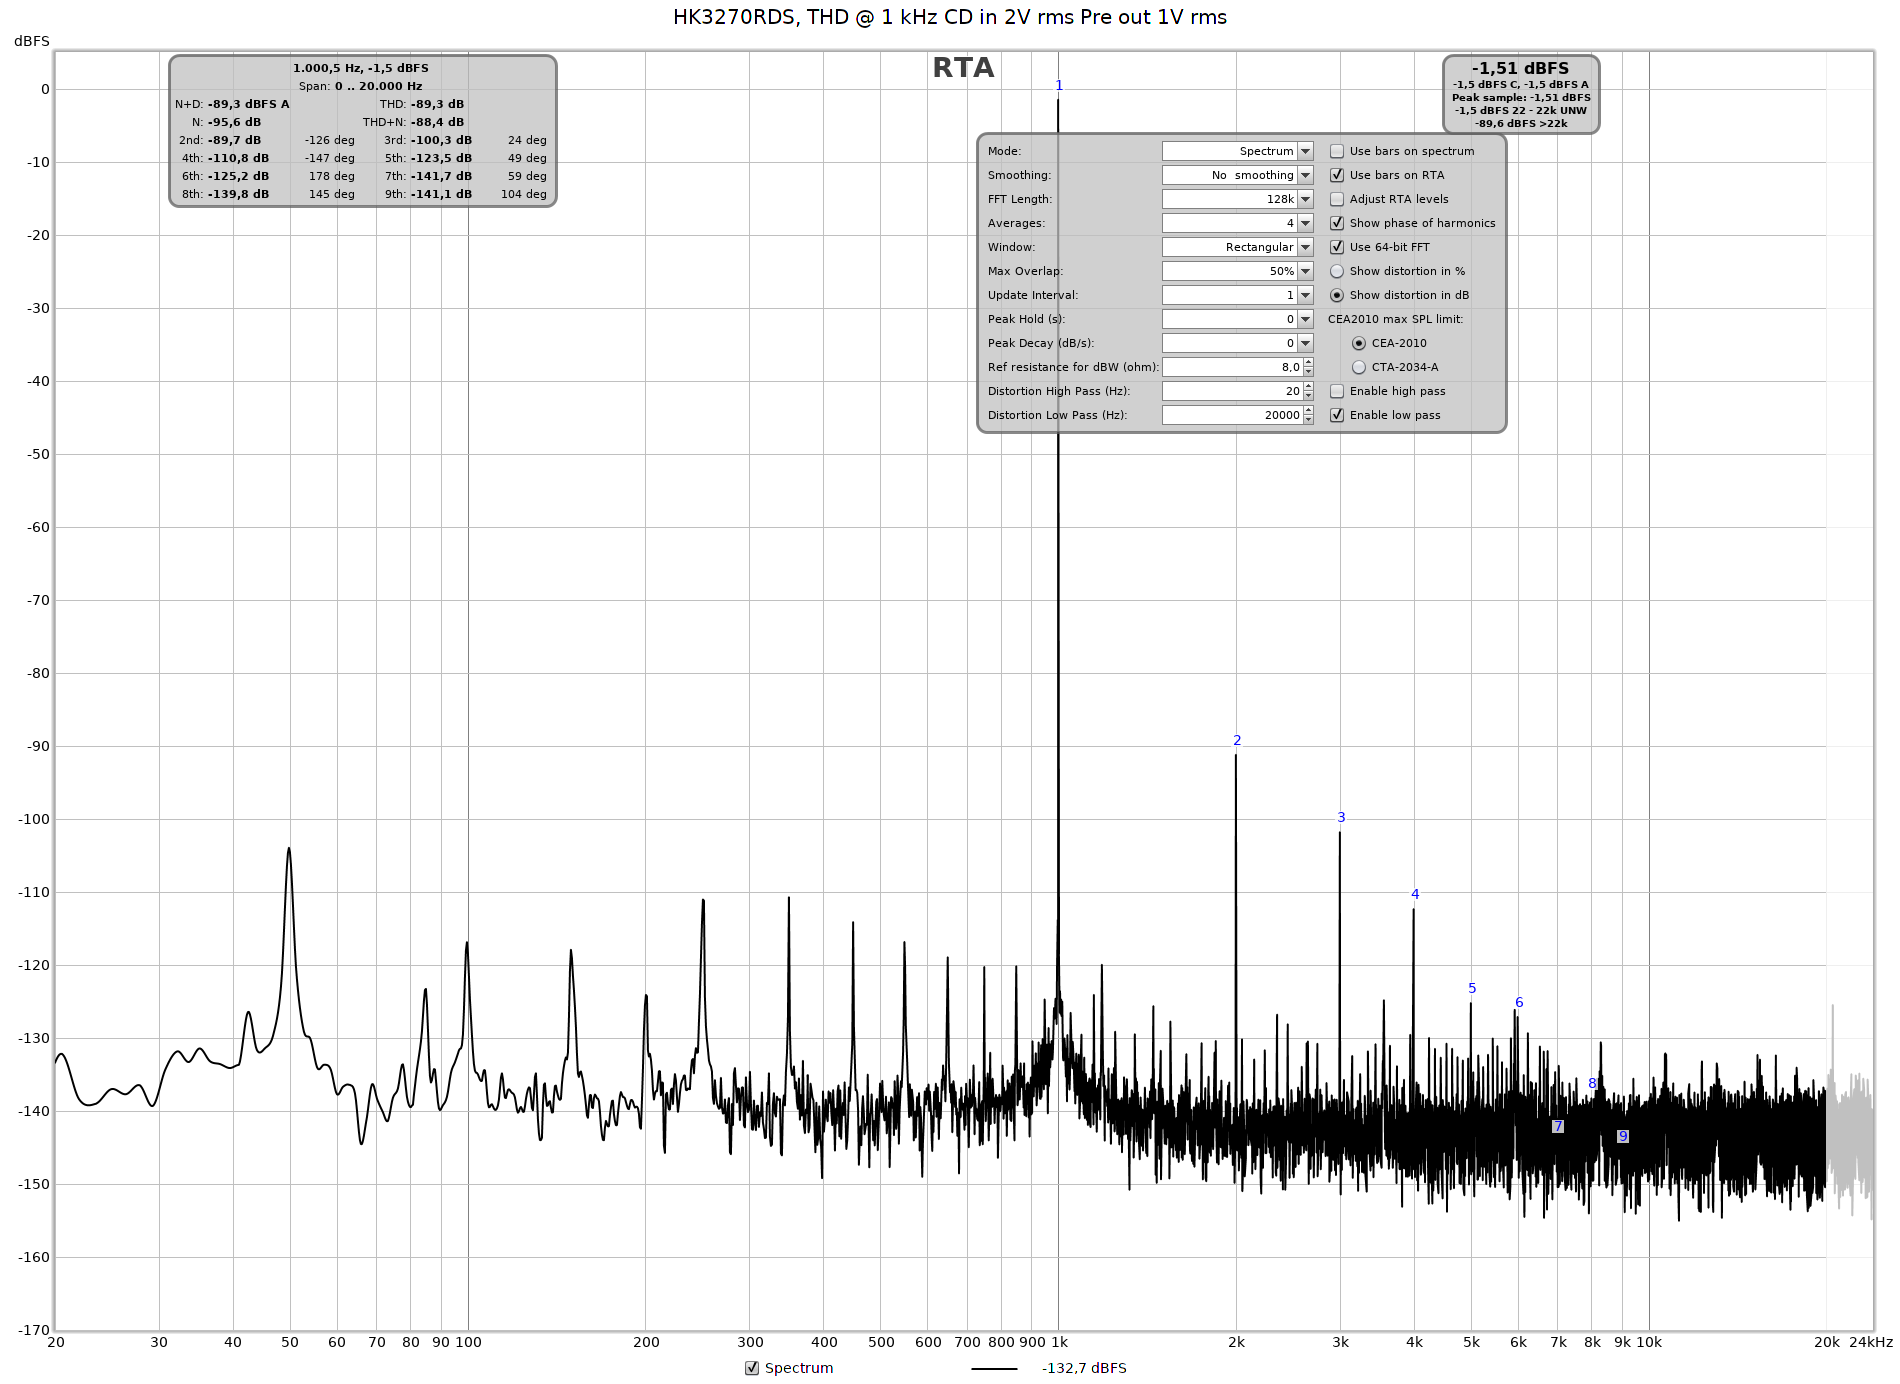The height and width of the screenshot is (1384, 1900).
Task: Select 'Show distortion in %' radio button
Action: 1337,271
